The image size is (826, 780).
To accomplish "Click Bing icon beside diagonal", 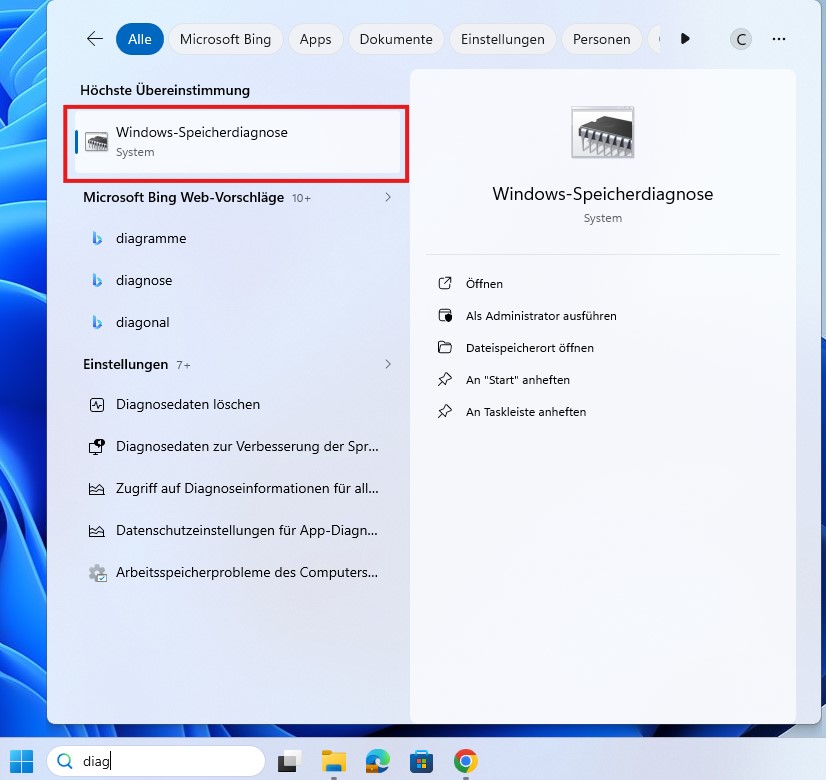I will (x=97, y=322).
